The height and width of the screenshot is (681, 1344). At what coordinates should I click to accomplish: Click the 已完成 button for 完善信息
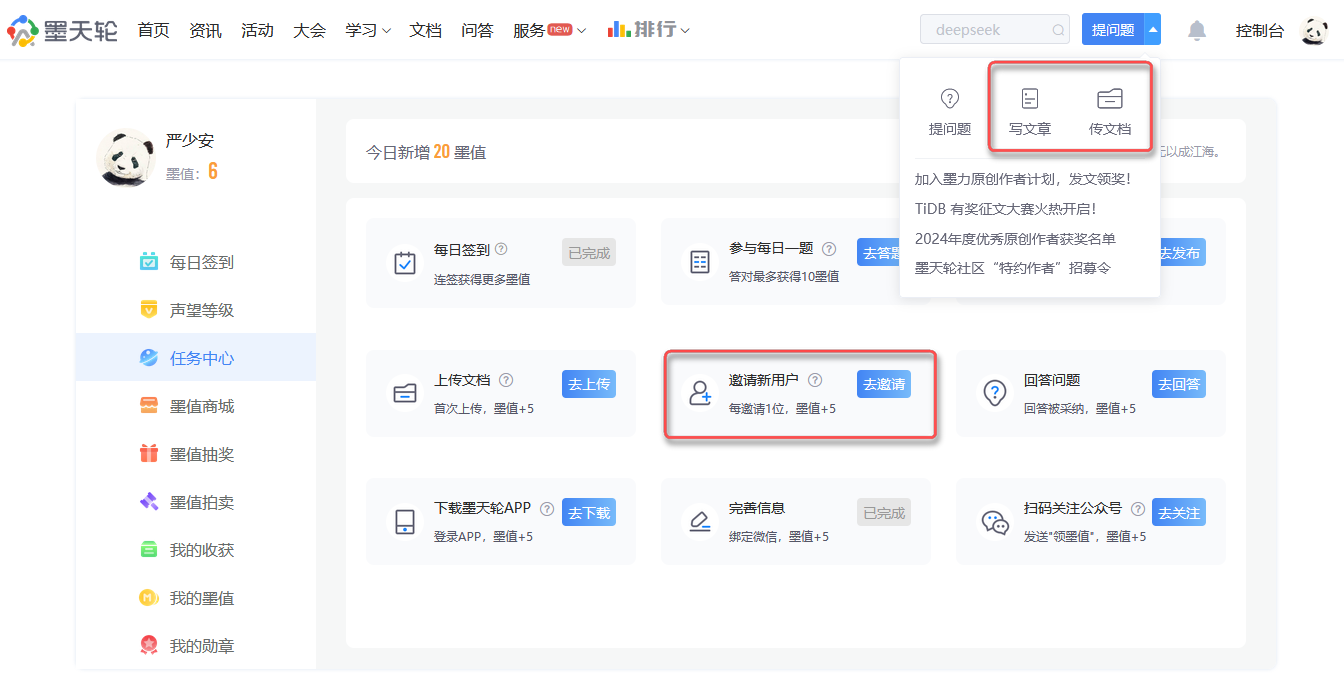pos(884,512)
